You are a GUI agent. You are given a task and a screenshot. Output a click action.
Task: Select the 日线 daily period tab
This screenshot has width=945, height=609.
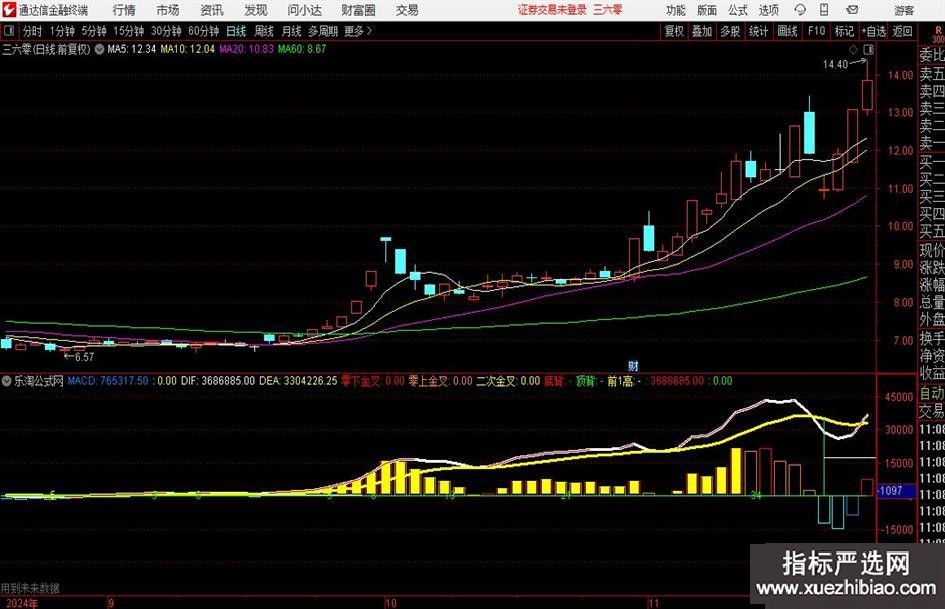click(236, 31)
